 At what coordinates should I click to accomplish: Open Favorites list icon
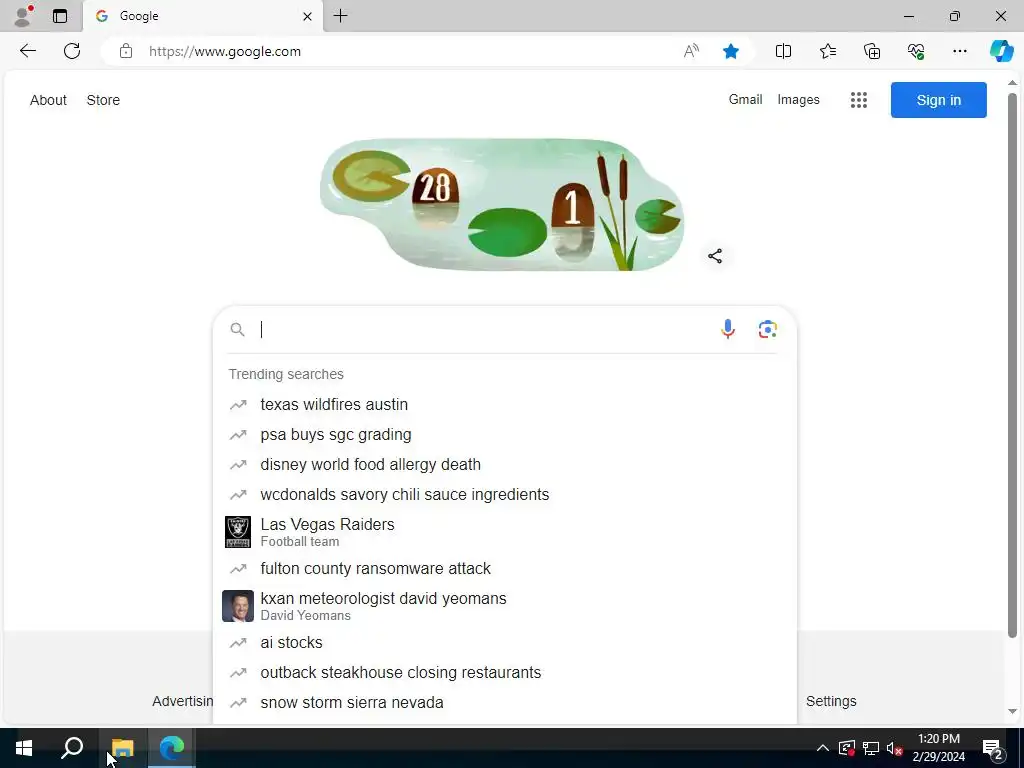click(827, 51)
